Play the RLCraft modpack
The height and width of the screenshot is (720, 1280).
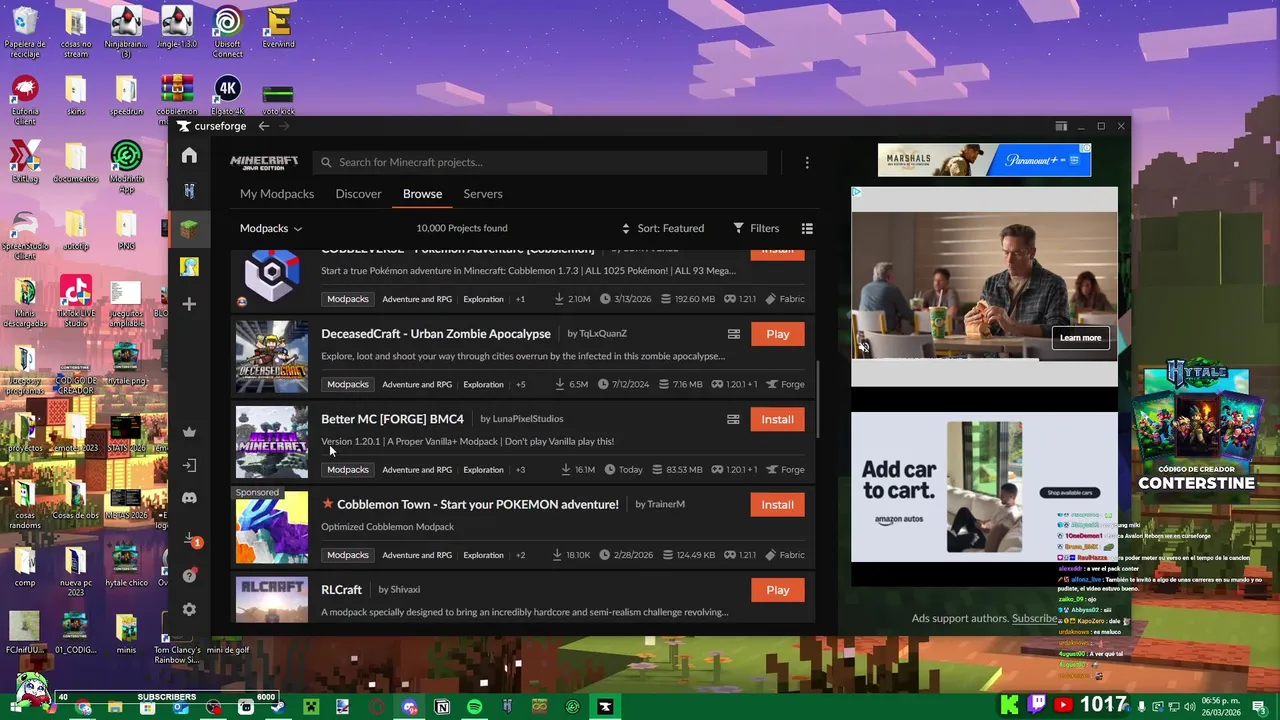[x=778, y=590]
